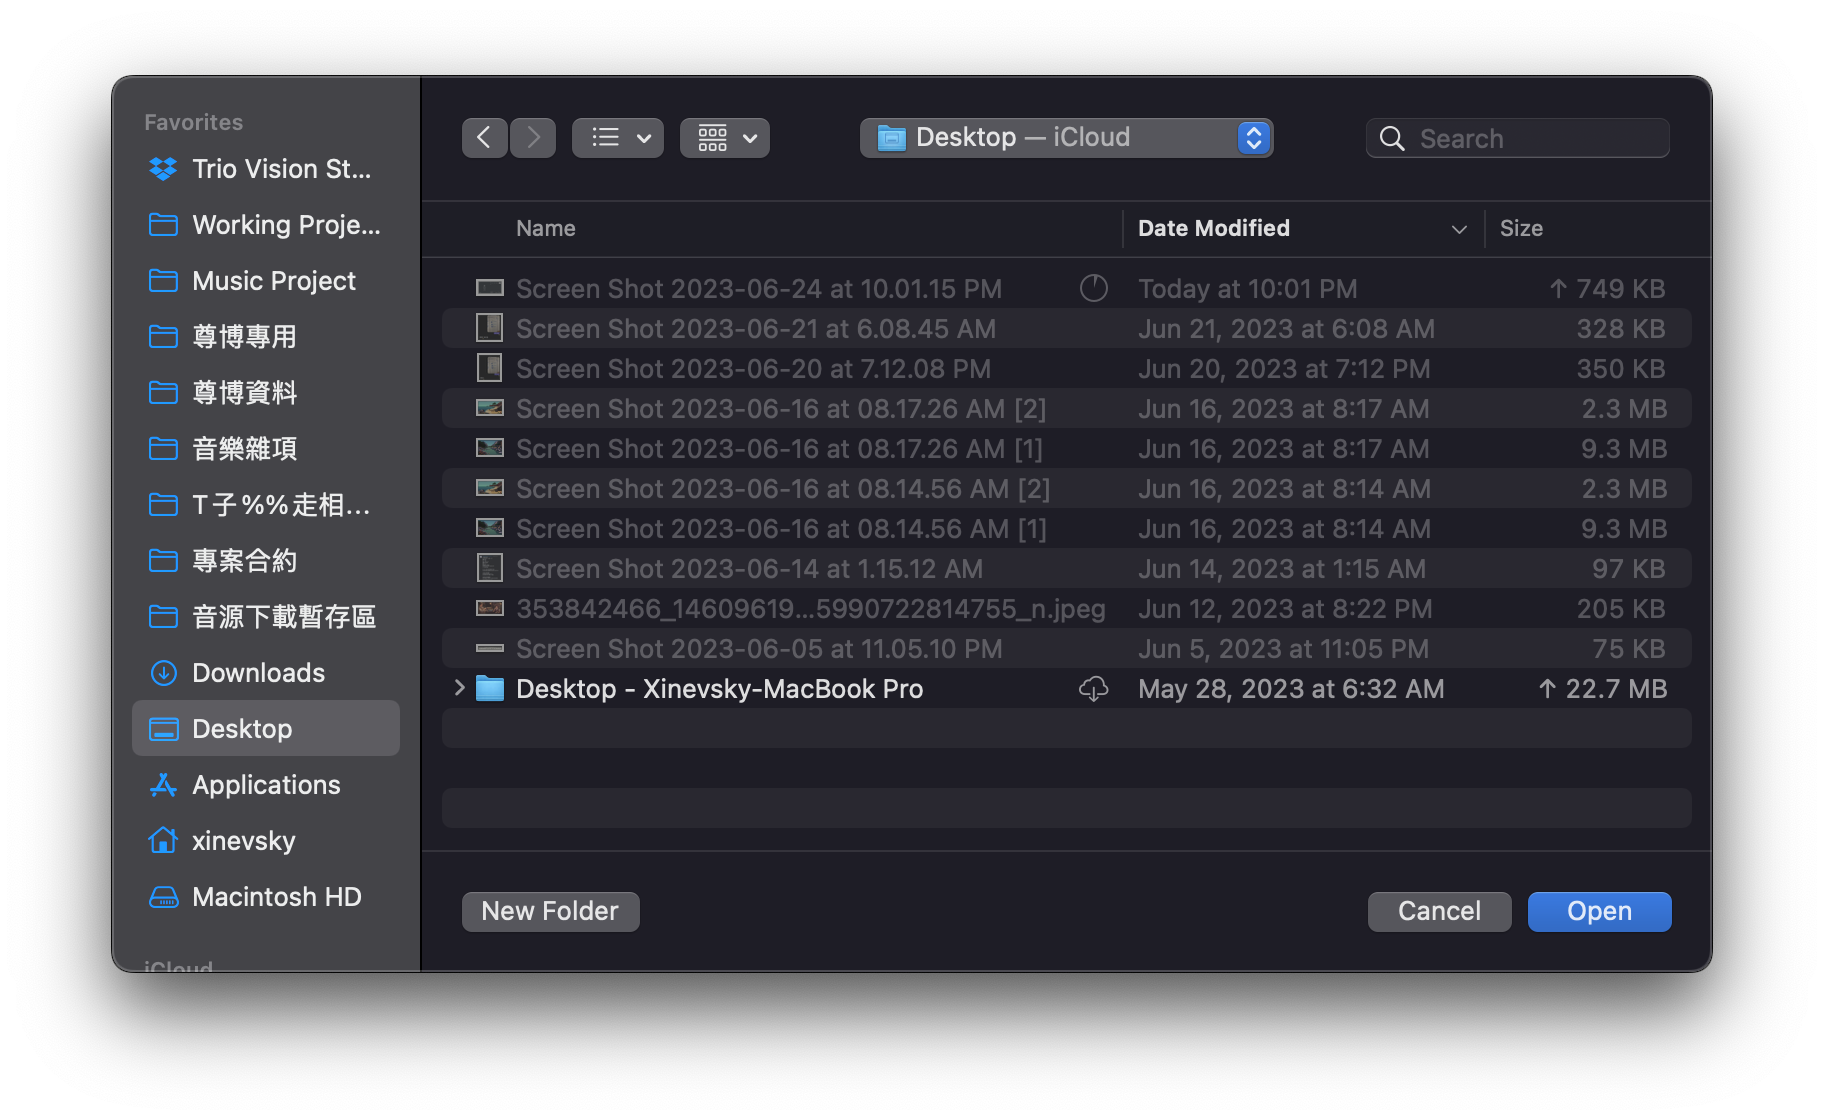The image size is (1824, 1120).
Task: Sort by the Size column header
Action: 1521,228
